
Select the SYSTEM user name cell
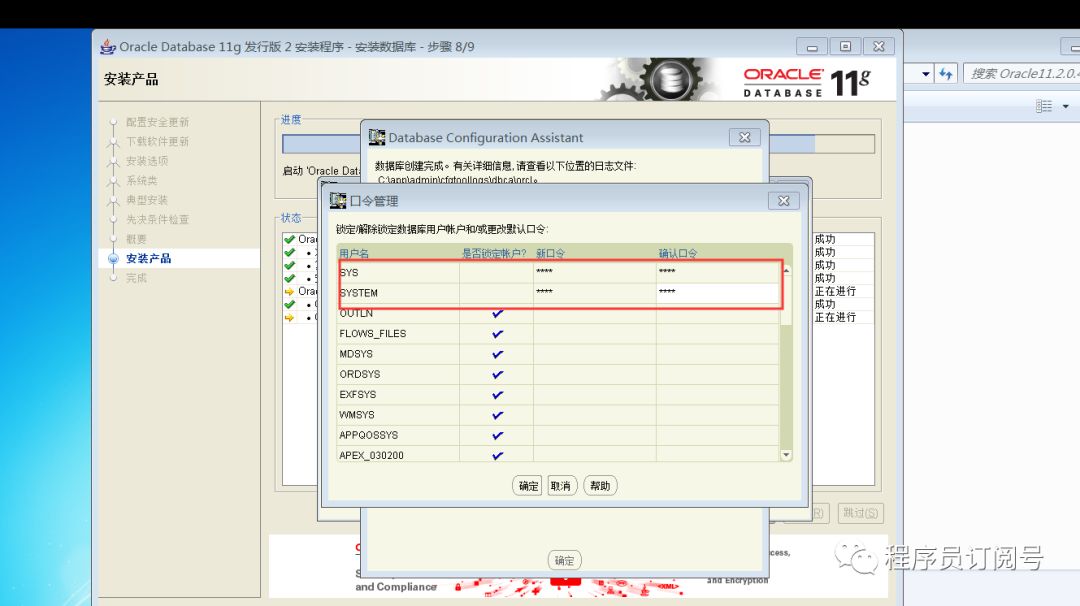398,293
